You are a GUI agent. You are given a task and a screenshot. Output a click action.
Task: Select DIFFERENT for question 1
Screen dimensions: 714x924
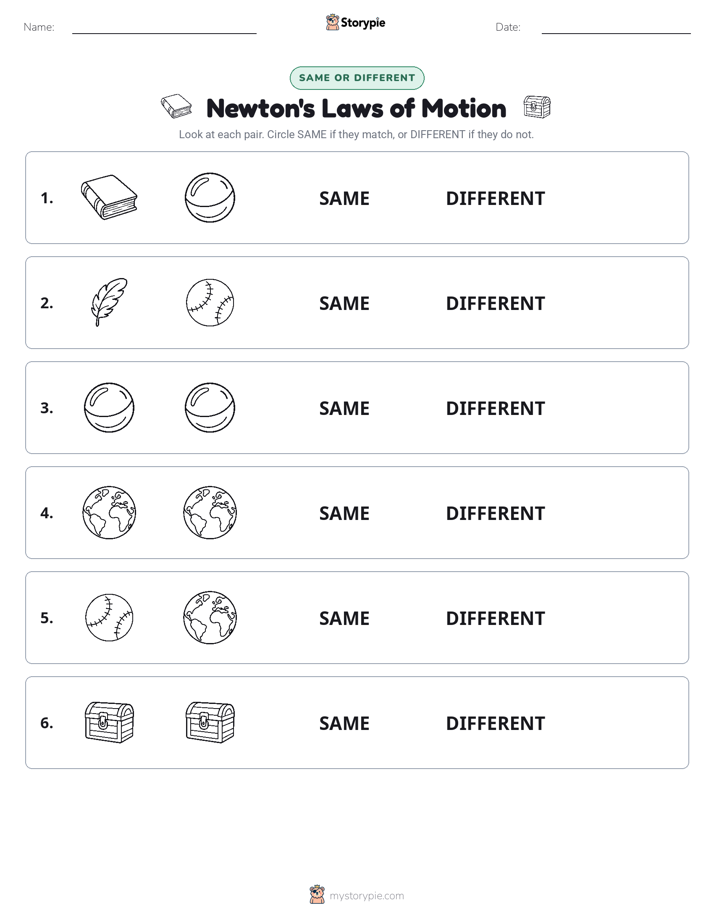[x=495, y=199]
